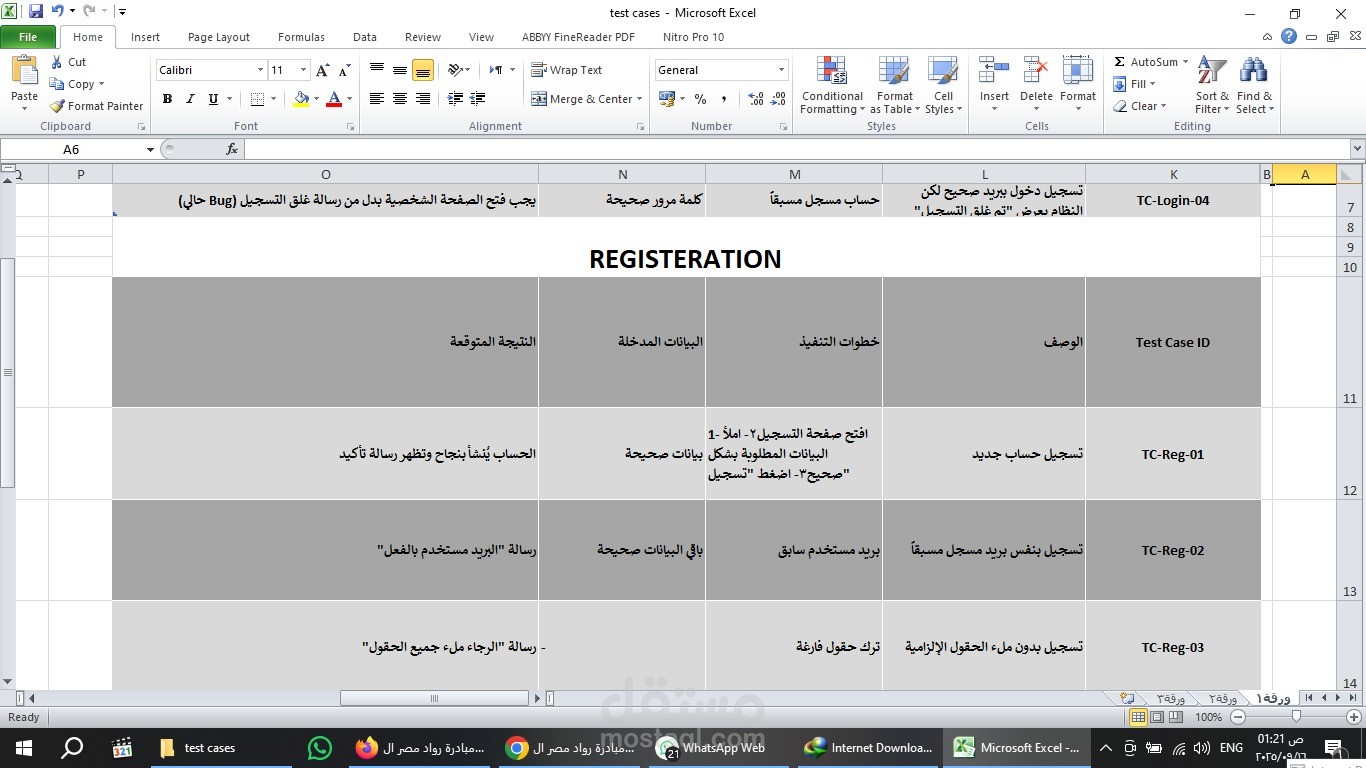Open Windows Start menu
The width and height of the screenshot is (1366, 768).
pyautogui.click(x=24, y=747)
